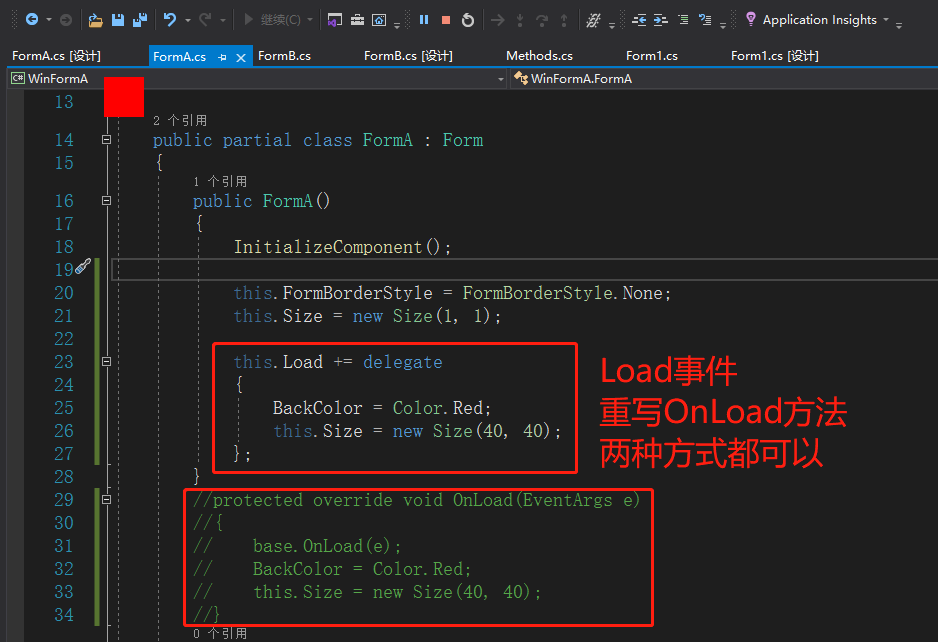Screen dimensions: 938x642
Task: Click the Step Out up-arrow icon
Action: click(x=564, y=20)
